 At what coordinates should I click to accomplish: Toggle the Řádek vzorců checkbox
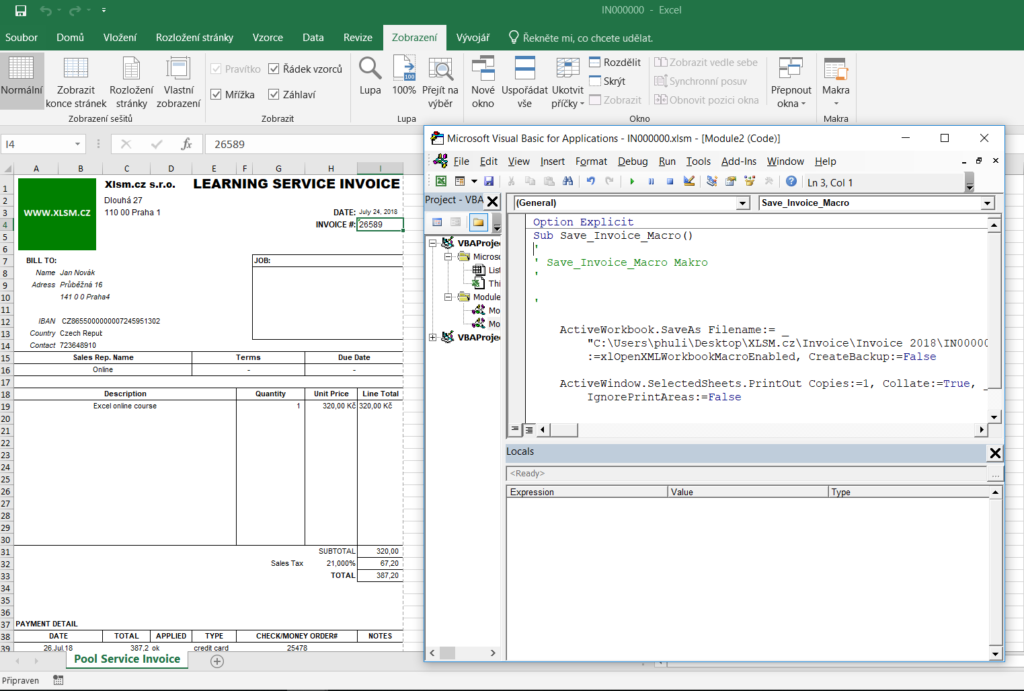point(272,69)
